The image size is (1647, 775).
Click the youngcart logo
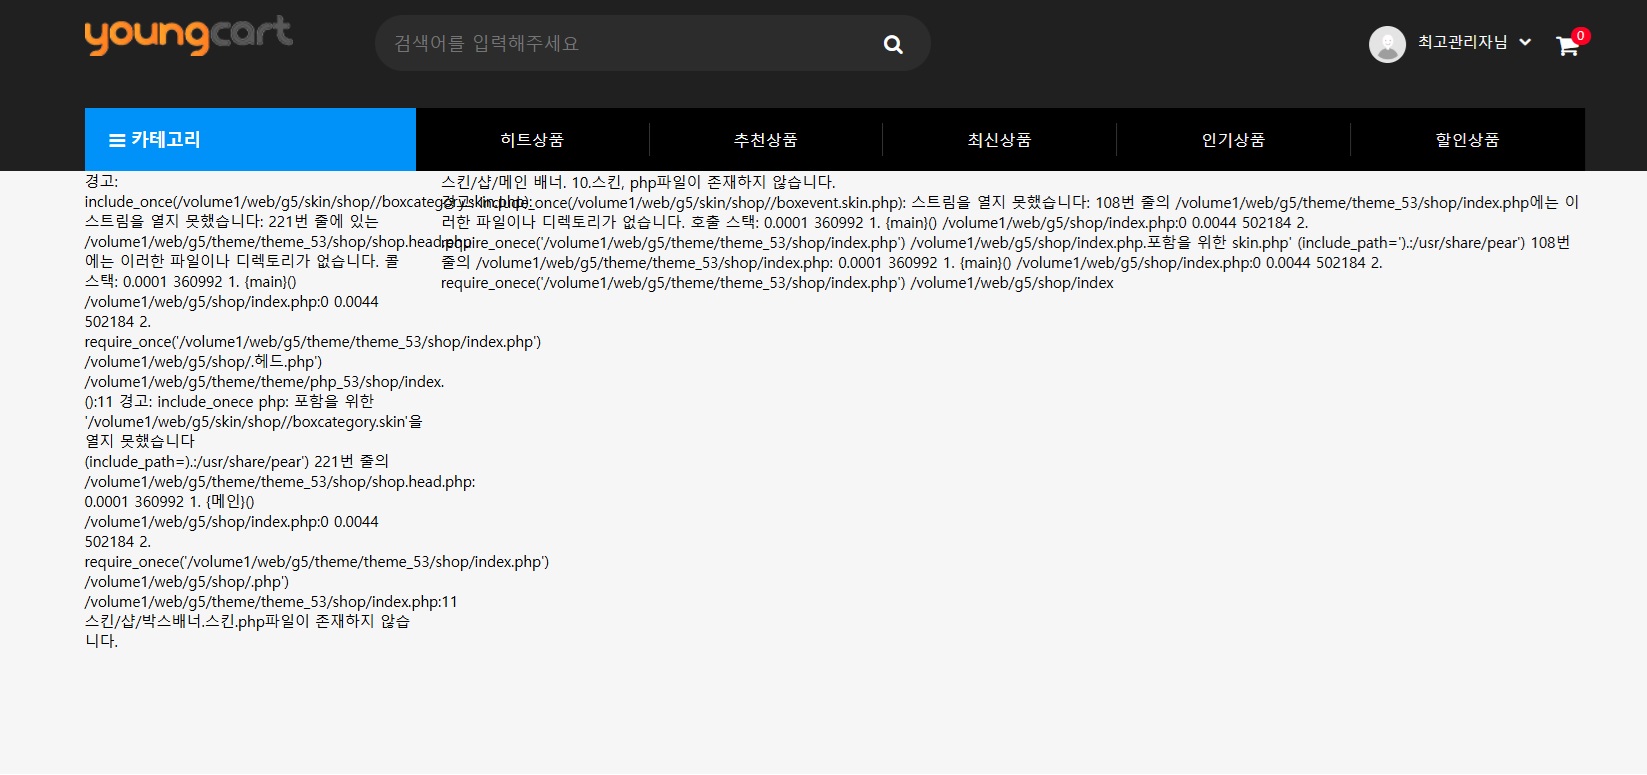(189, 36)
